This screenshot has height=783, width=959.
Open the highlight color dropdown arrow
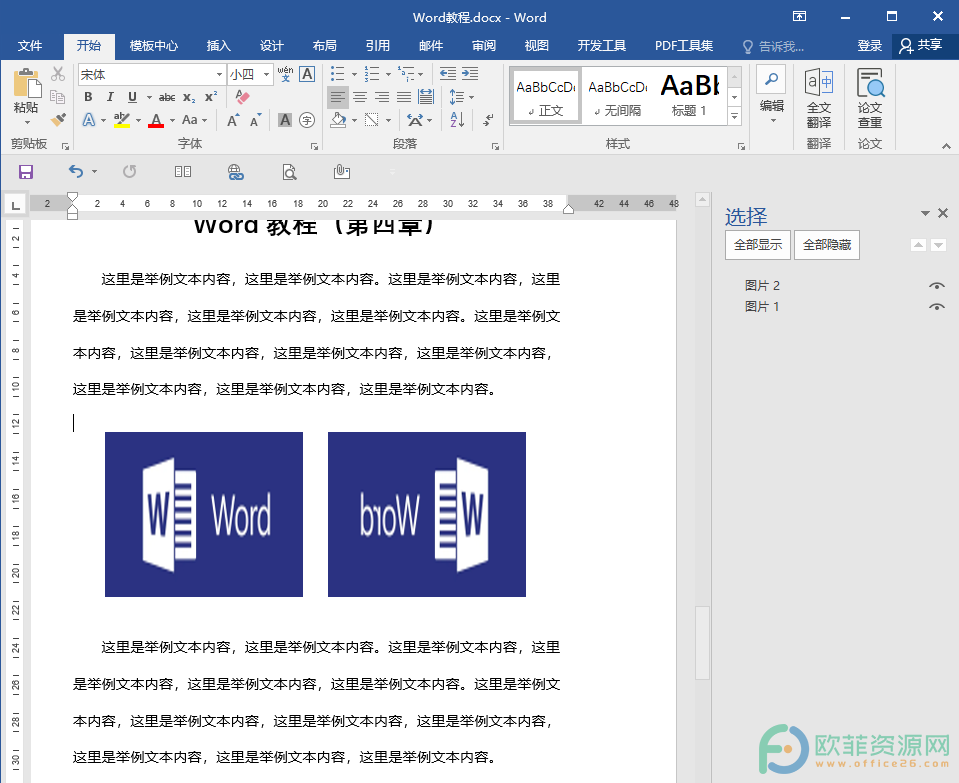[138, 121]
